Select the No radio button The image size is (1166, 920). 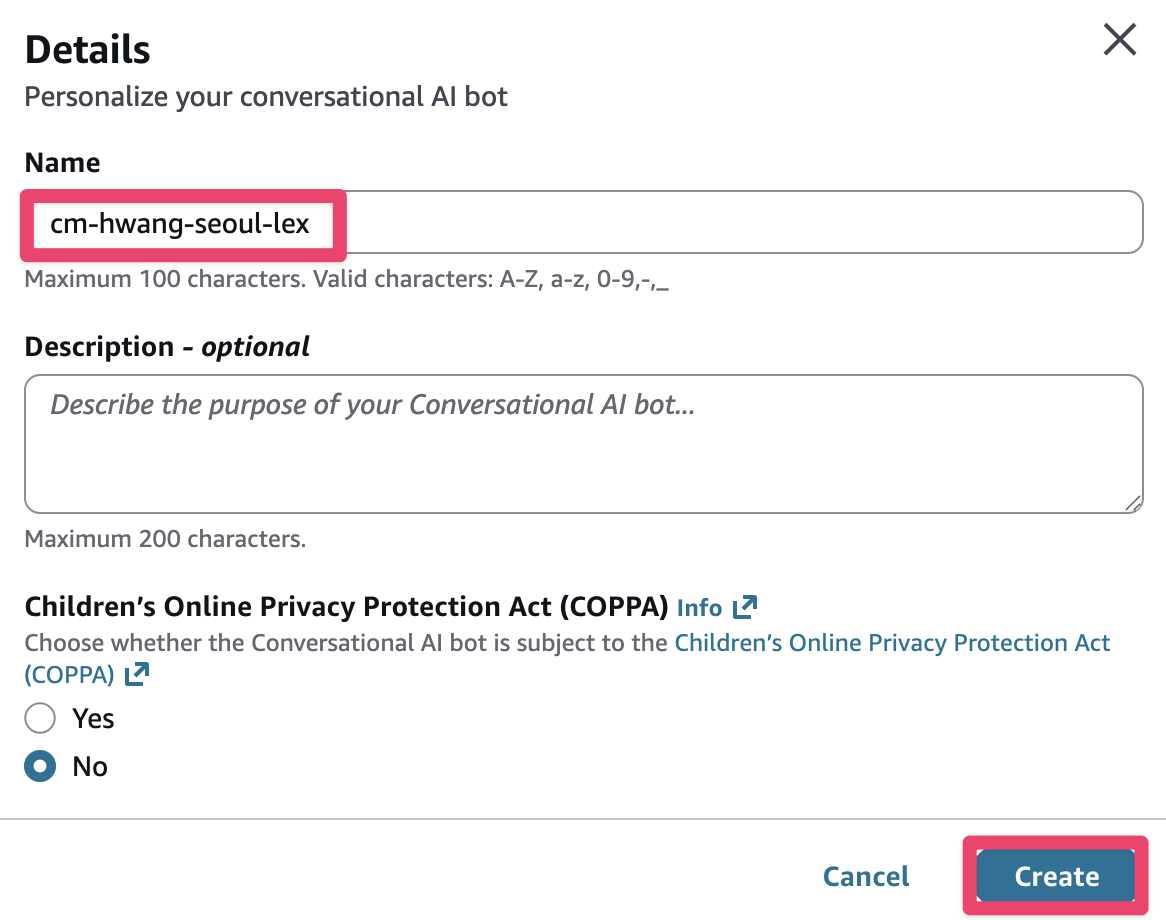(x=40, y=766)
